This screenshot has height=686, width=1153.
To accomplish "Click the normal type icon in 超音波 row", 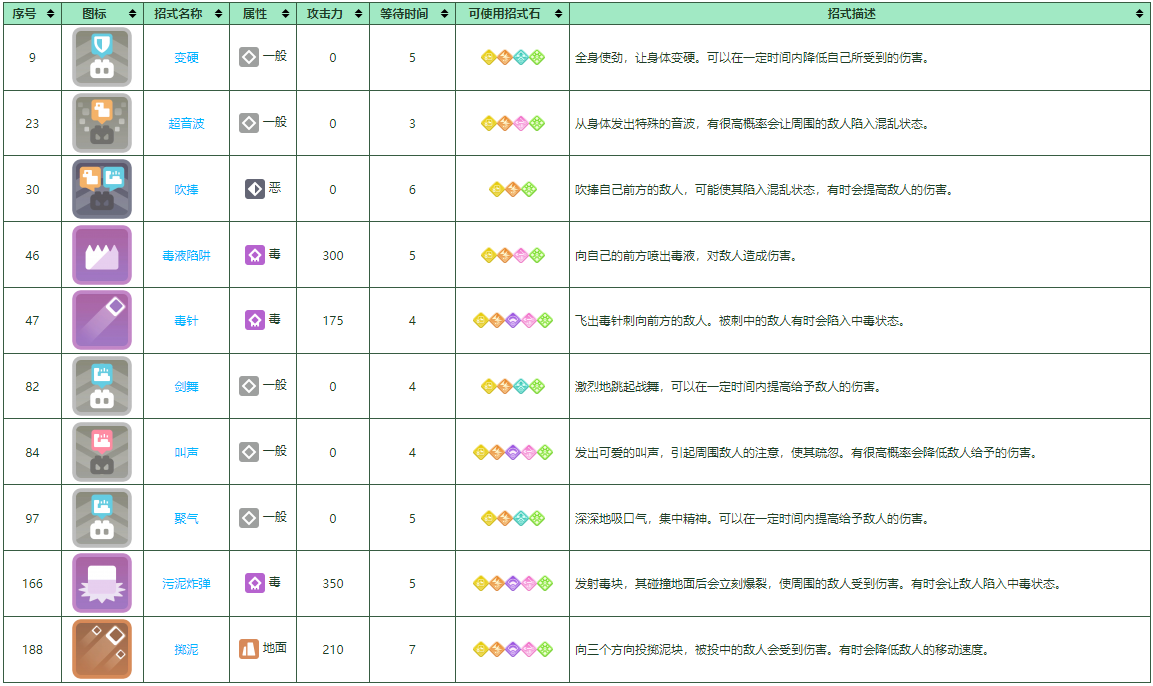I will [249, 123].
